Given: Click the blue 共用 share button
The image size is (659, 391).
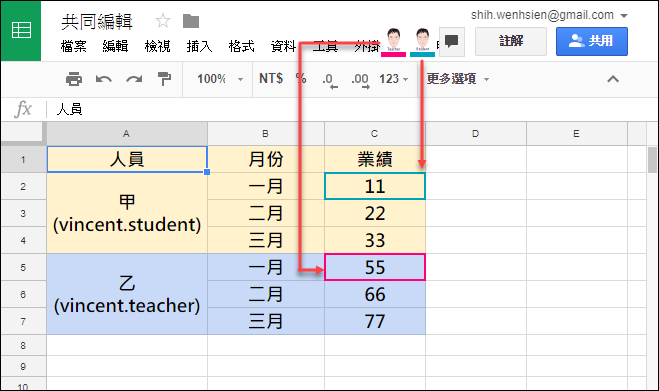Looking at the screenshot, I should 592,41.
